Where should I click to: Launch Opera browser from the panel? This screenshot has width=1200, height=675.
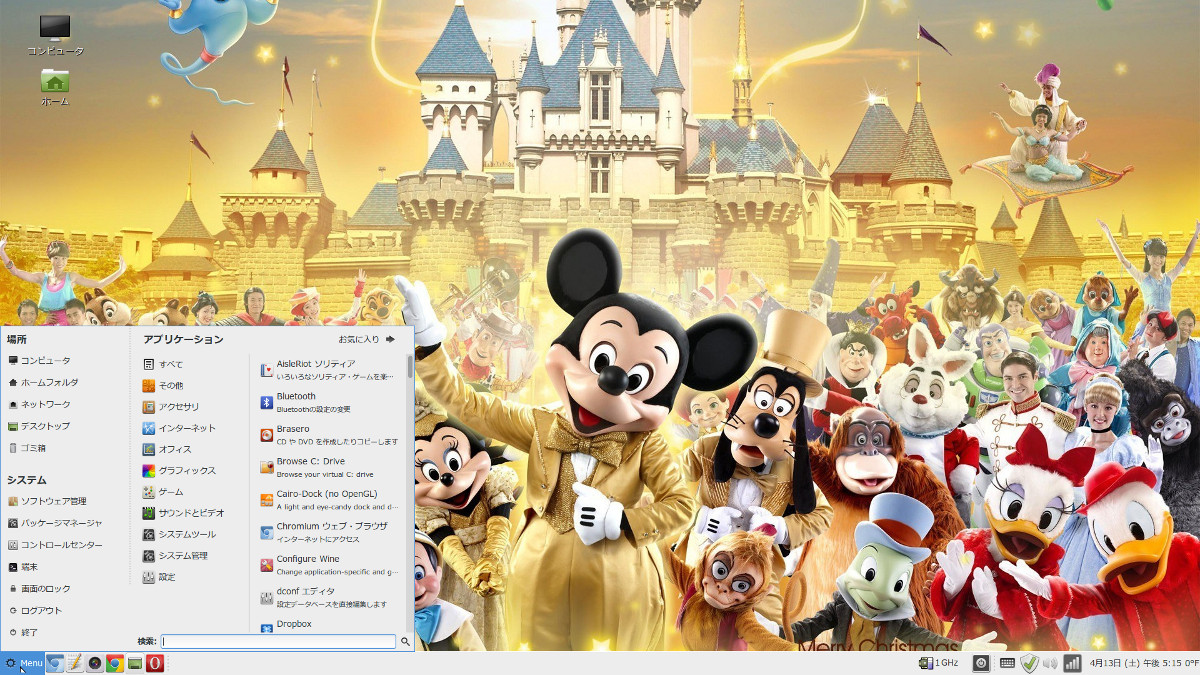[x=155, y=663]
